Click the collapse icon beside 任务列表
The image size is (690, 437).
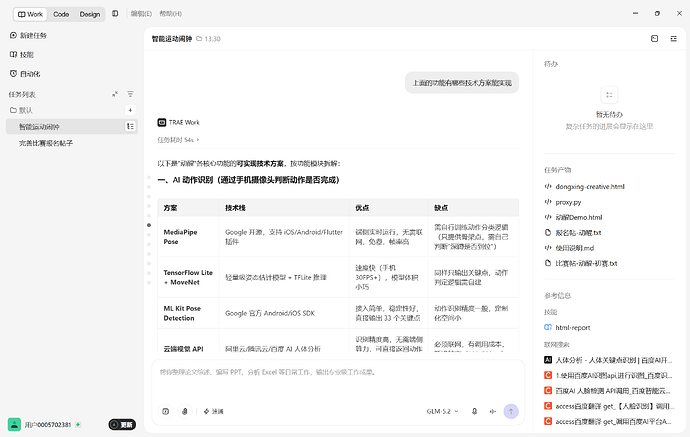(x=115, y=94)
